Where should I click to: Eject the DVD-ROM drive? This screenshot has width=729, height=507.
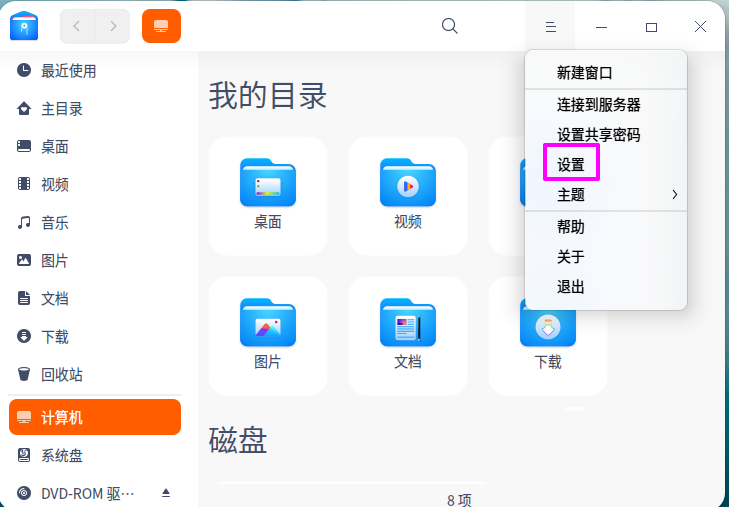point(166,493)
